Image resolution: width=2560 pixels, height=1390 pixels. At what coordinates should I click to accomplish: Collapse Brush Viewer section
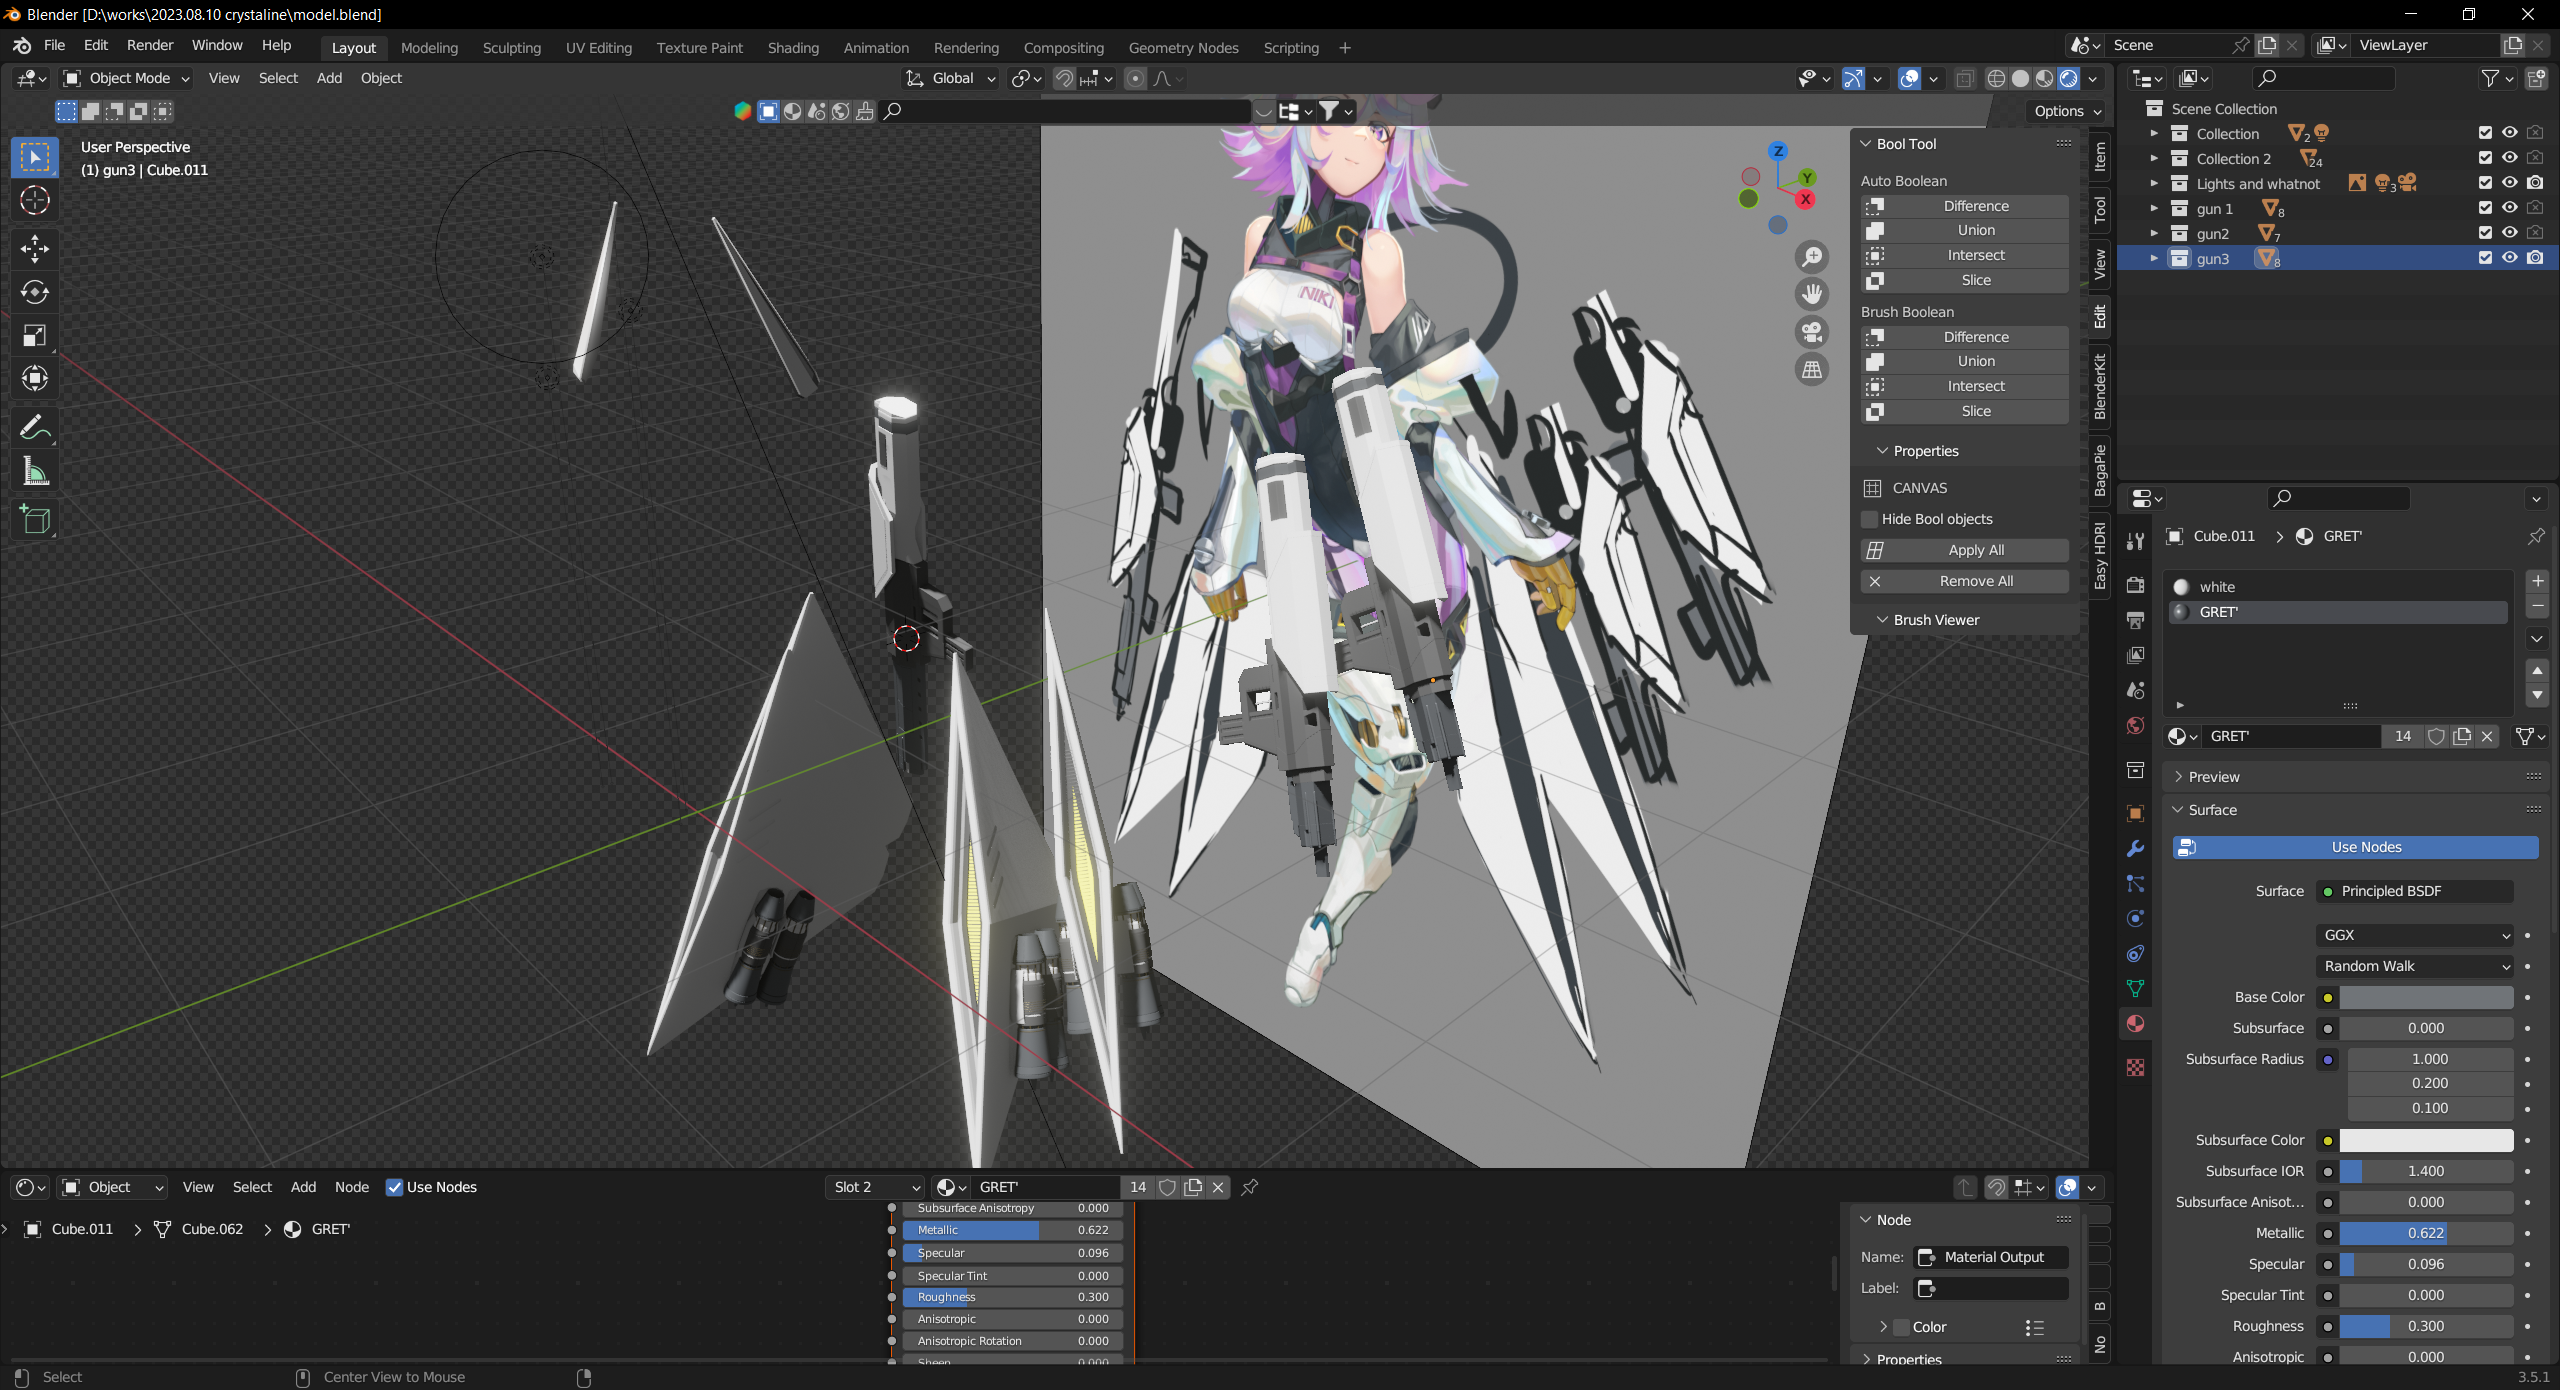pos(1928,620)
